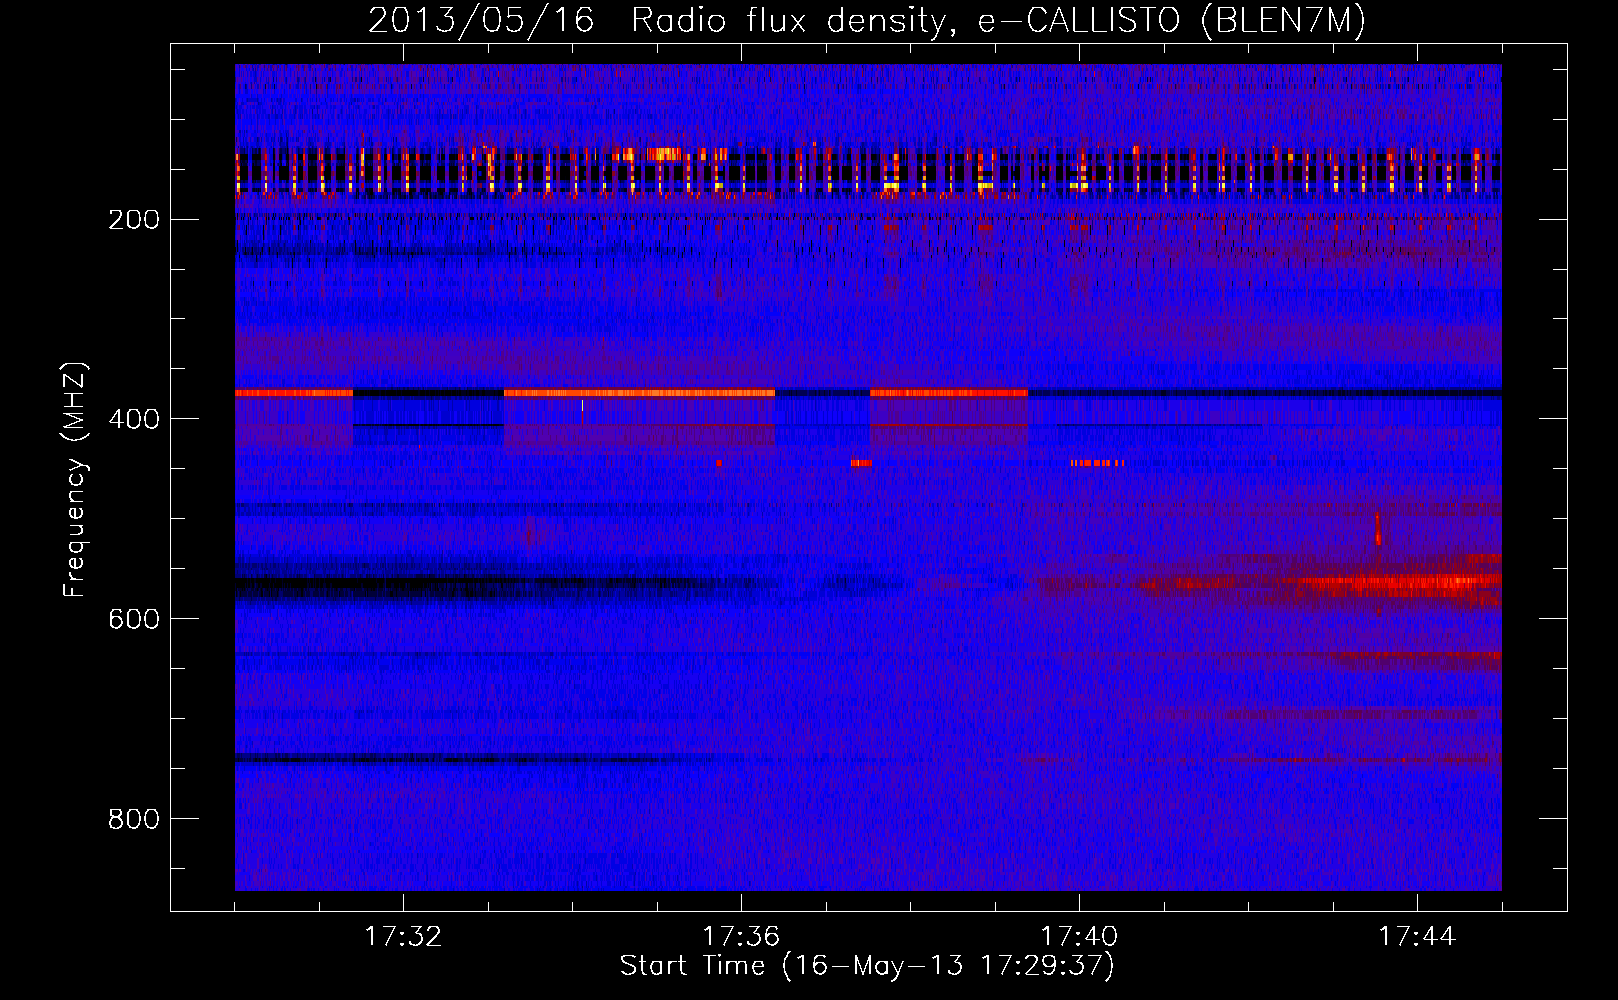The height and width of the screenshot is (1000, 1618).
Task: Click the '17:40' time tick label
Action: pyautogui.click(x=1079, y=937)
